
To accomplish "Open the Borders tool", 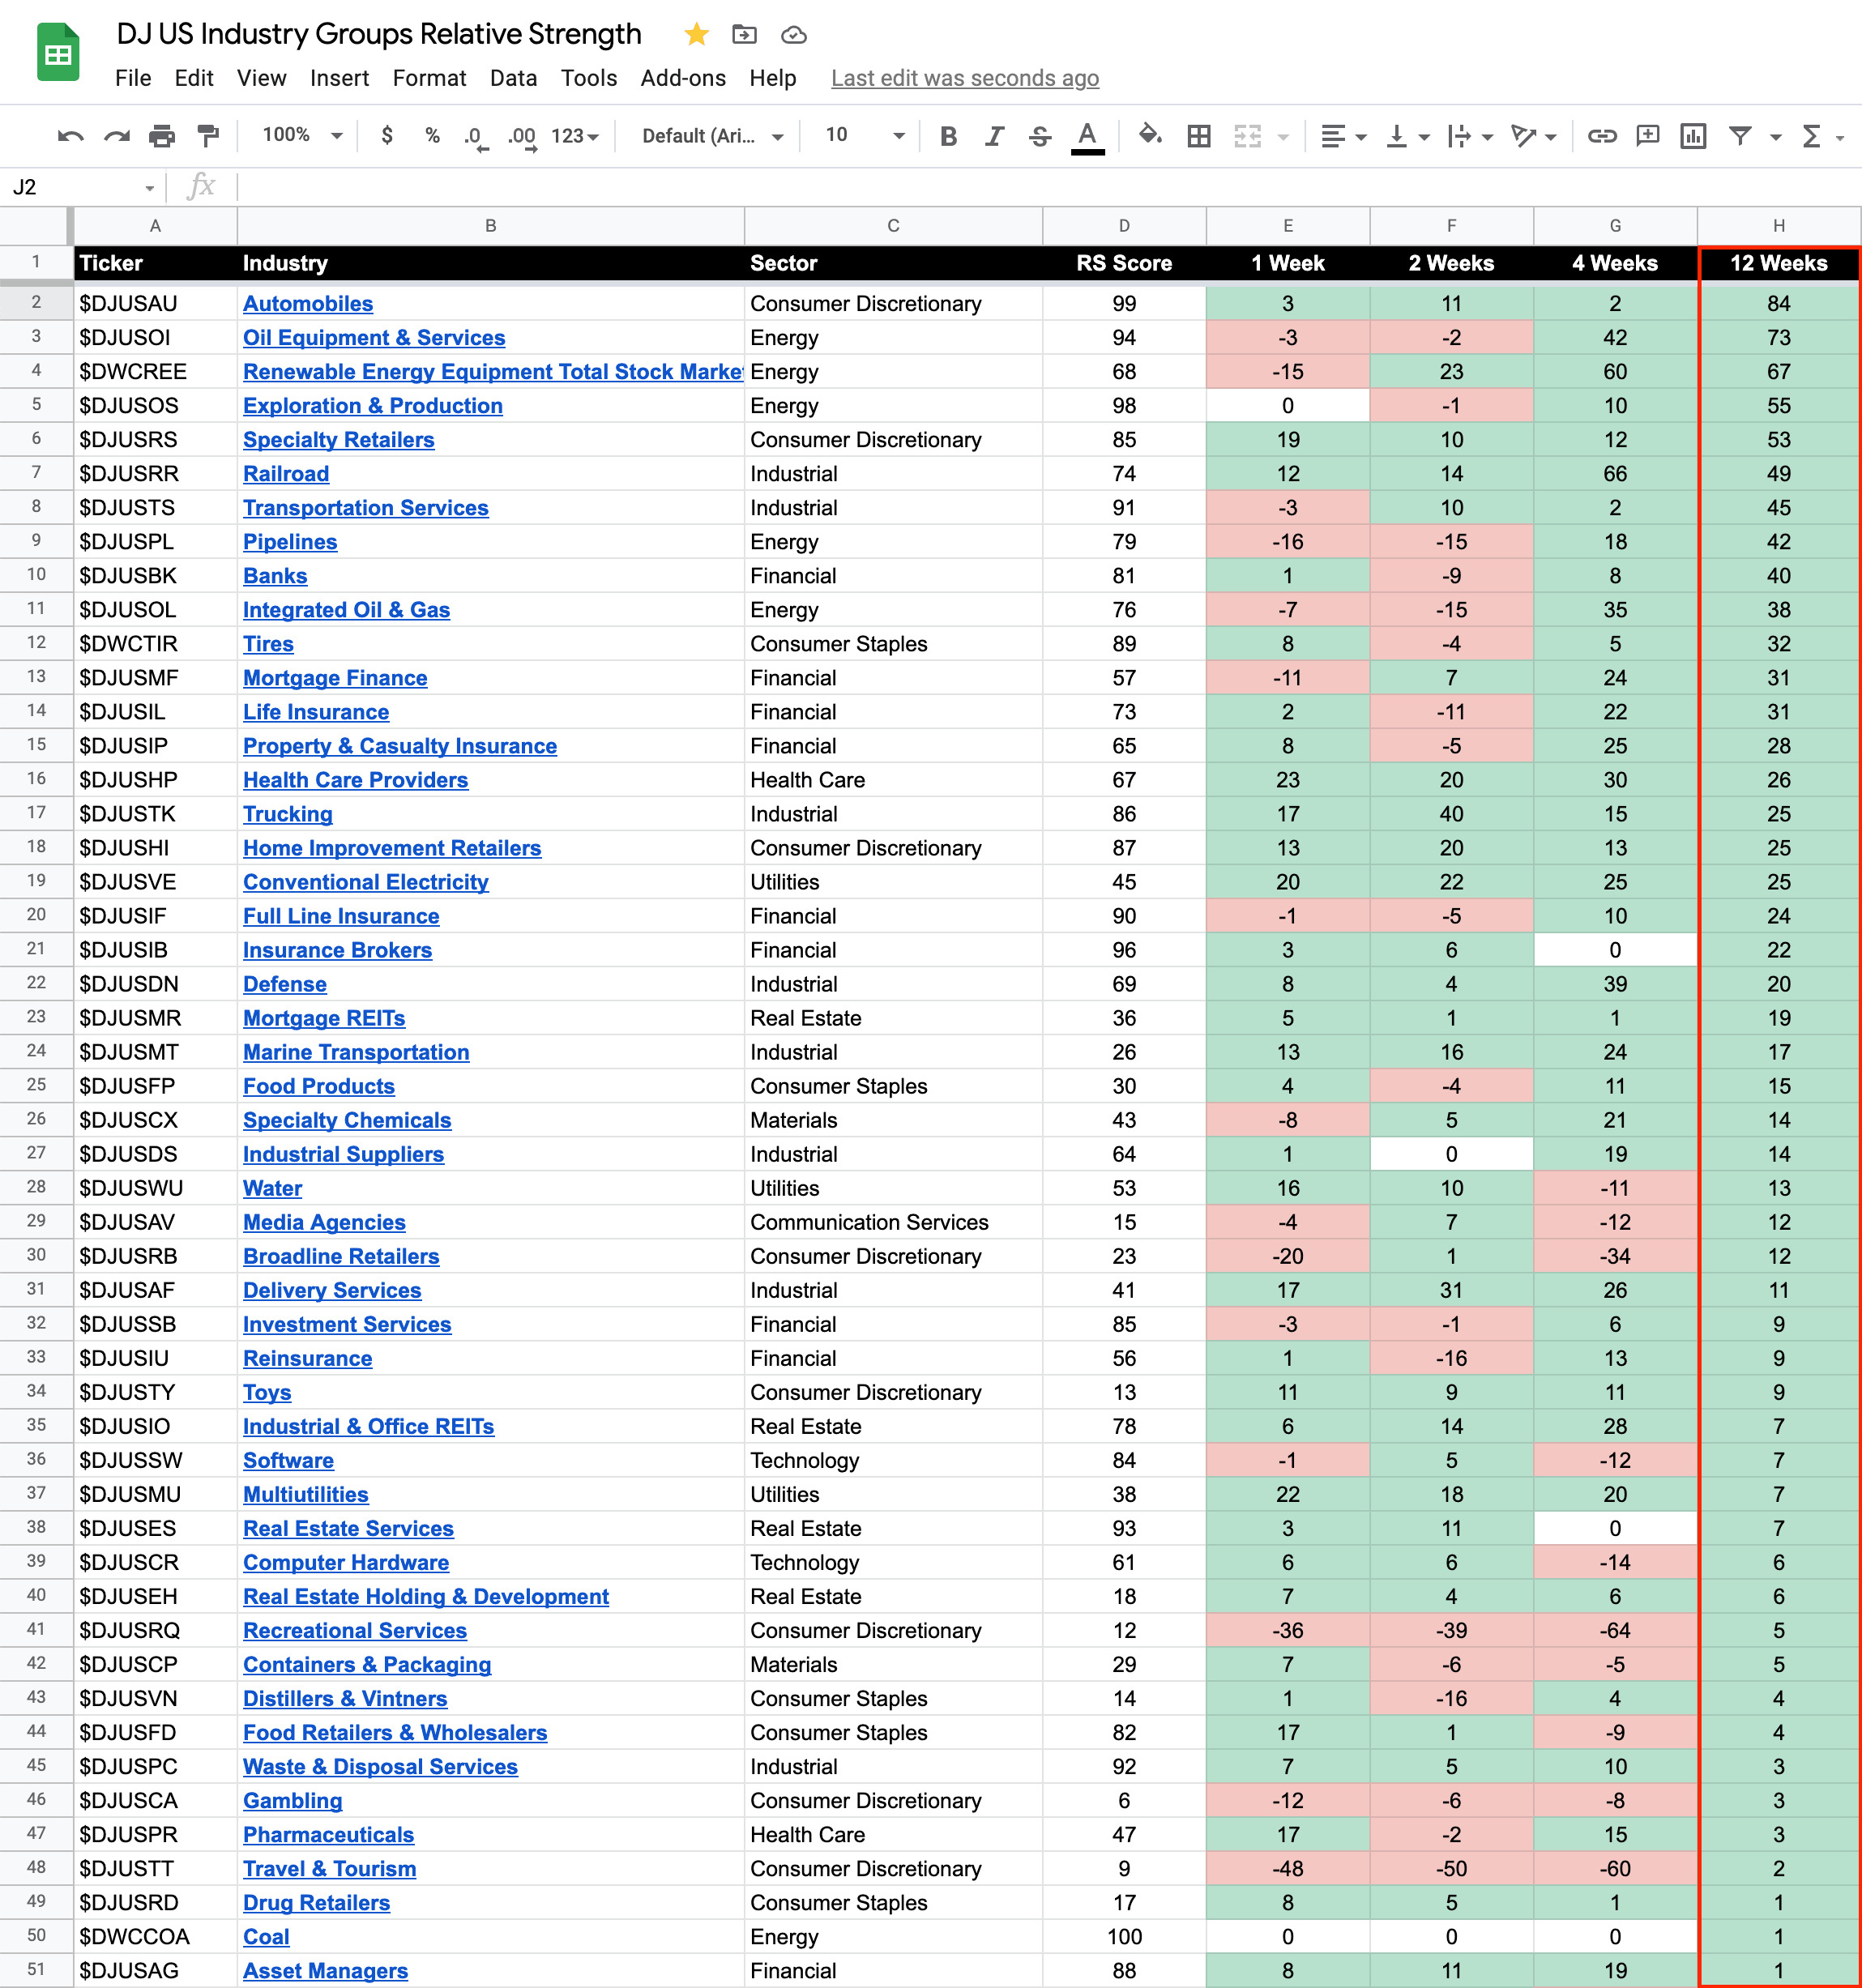I will [1198, 136].
